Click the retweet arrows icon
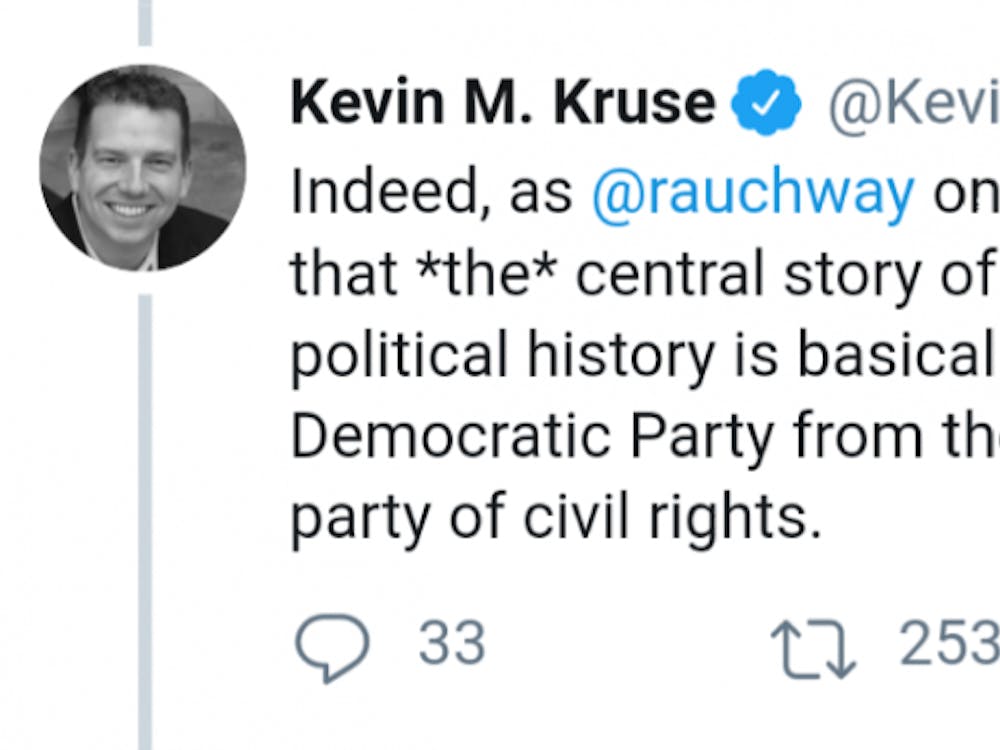This screenshot has width=1000, height=750. tap(813, 646)
